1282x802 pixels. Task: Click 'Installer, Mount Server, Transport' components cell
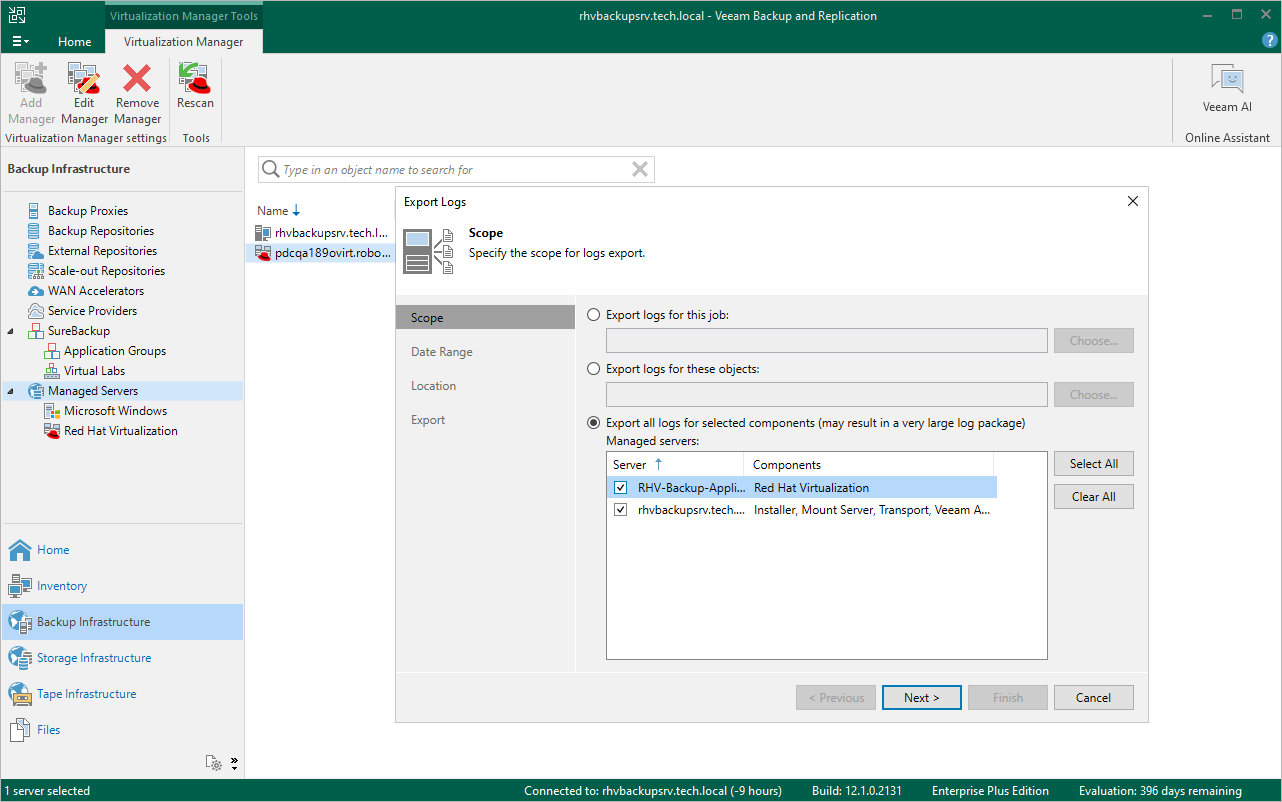(x=872, y=510)
